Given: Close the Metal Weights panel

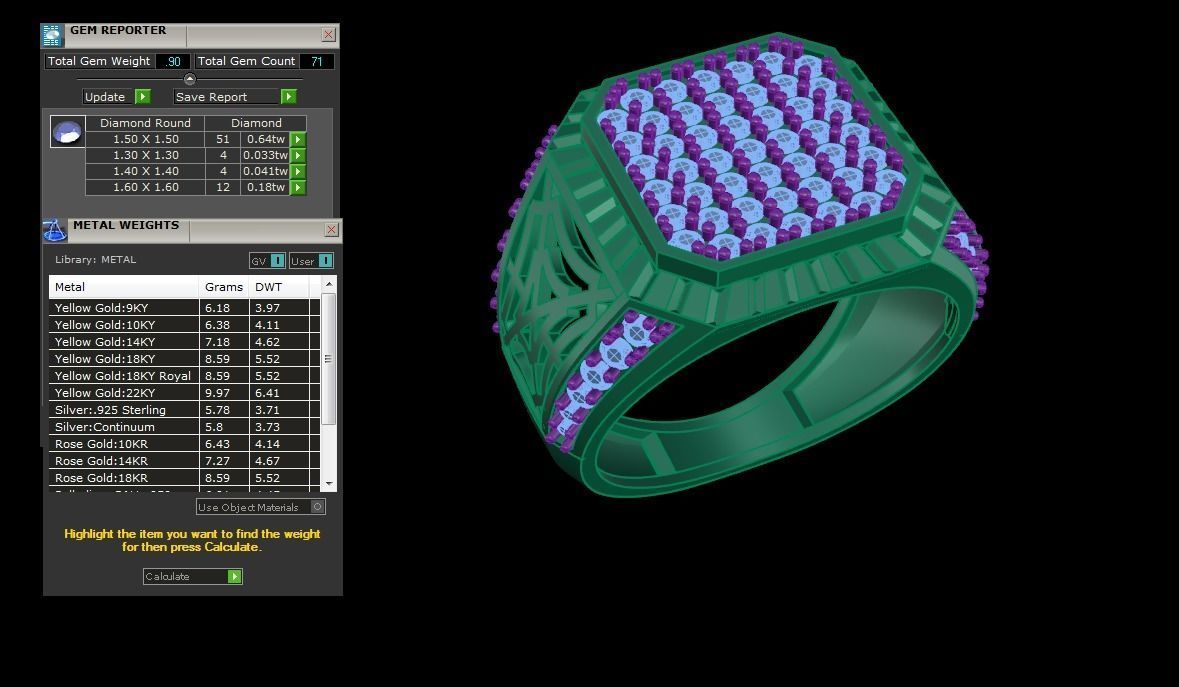Looking at the screenshot, I should pos(332,229).
